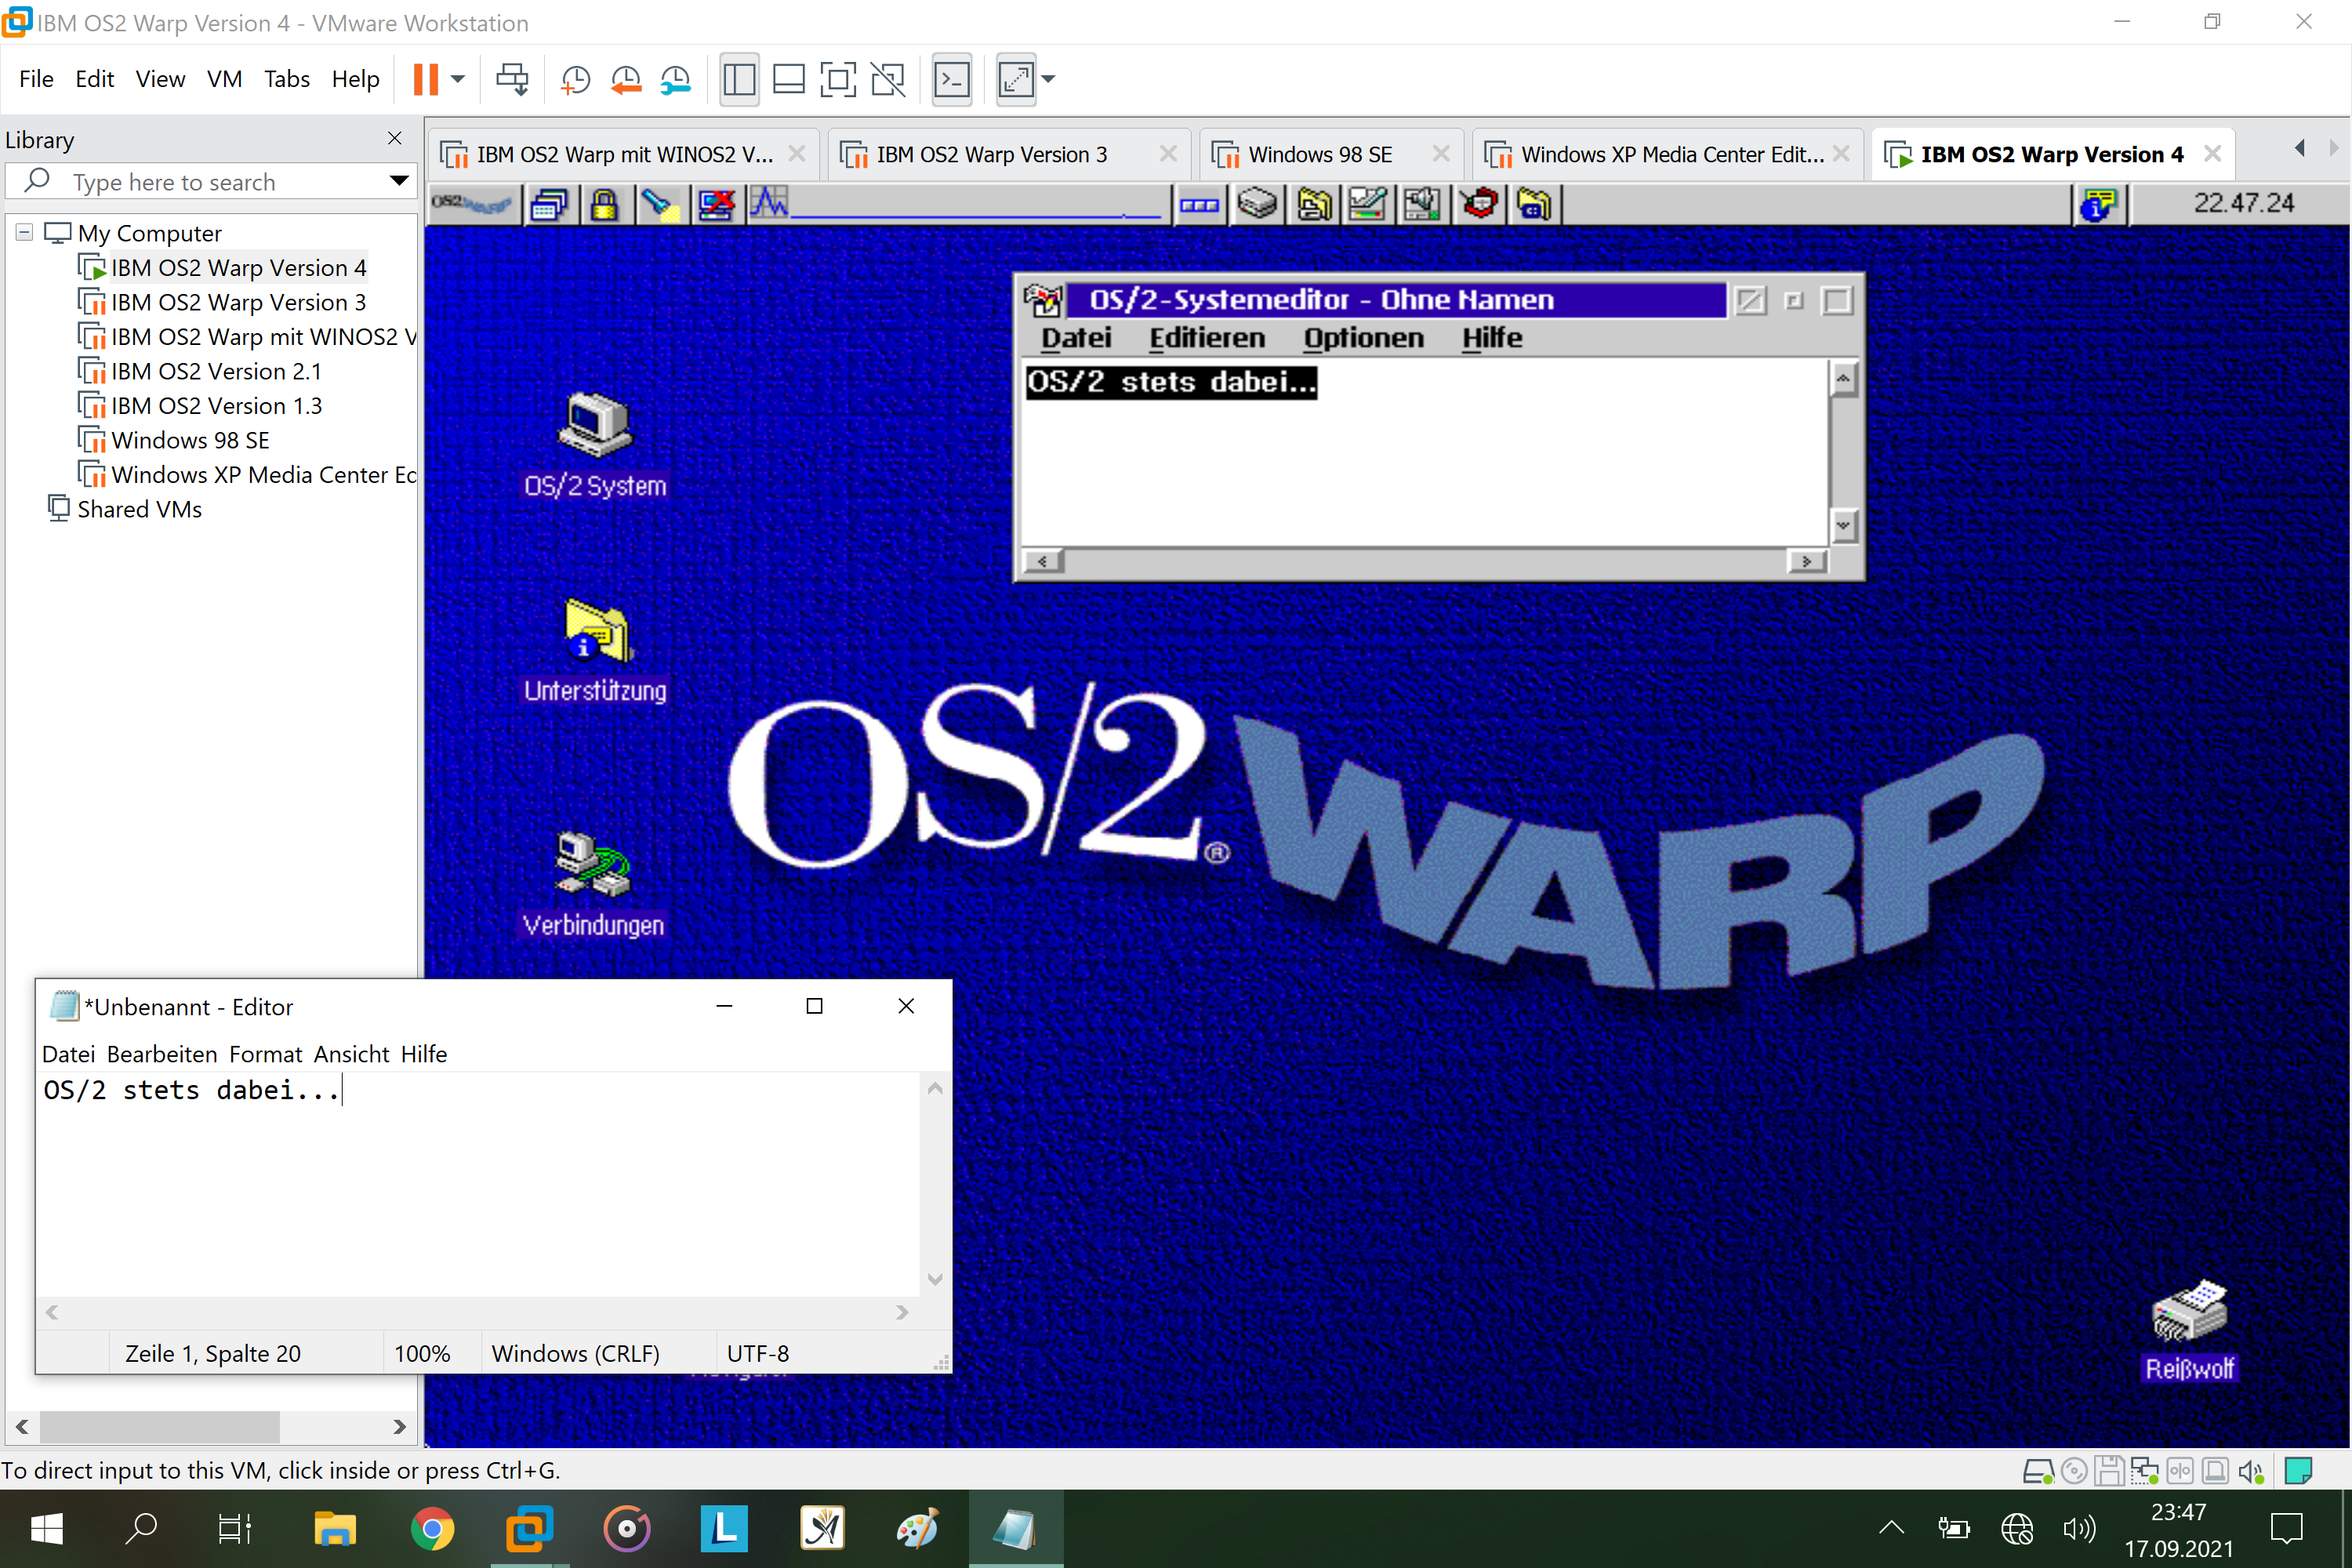2352x1568 pixels.
Task: Open the stretch mode dropdown arrow
Action: pyautogui.click(x=1048, y=79)
